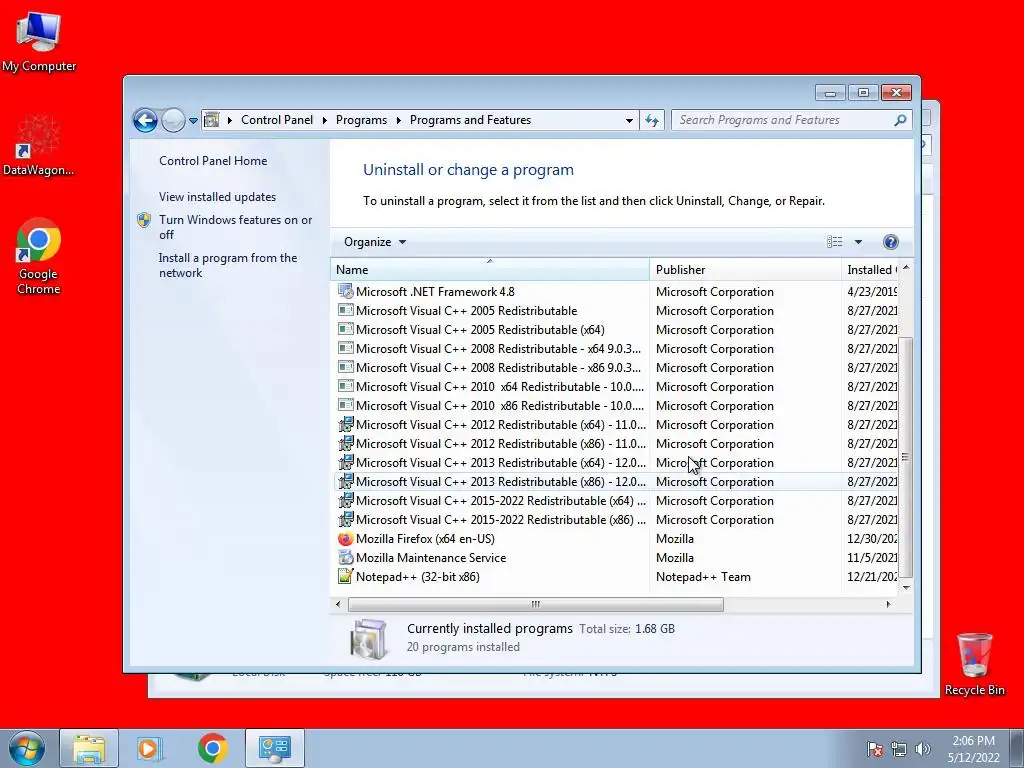Click the horizontal scroll right arrow

point(888,605)
